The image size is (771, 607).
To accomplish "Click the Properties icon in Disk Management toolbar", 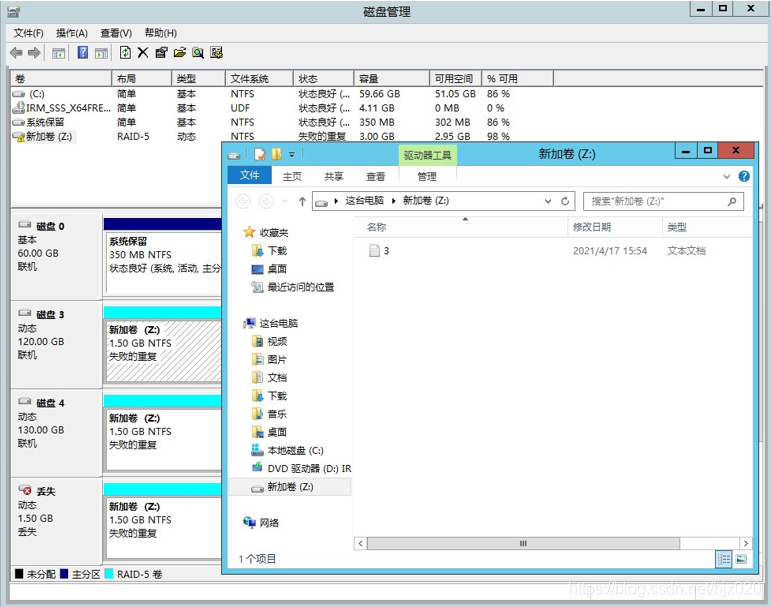I will click(161, 53).
